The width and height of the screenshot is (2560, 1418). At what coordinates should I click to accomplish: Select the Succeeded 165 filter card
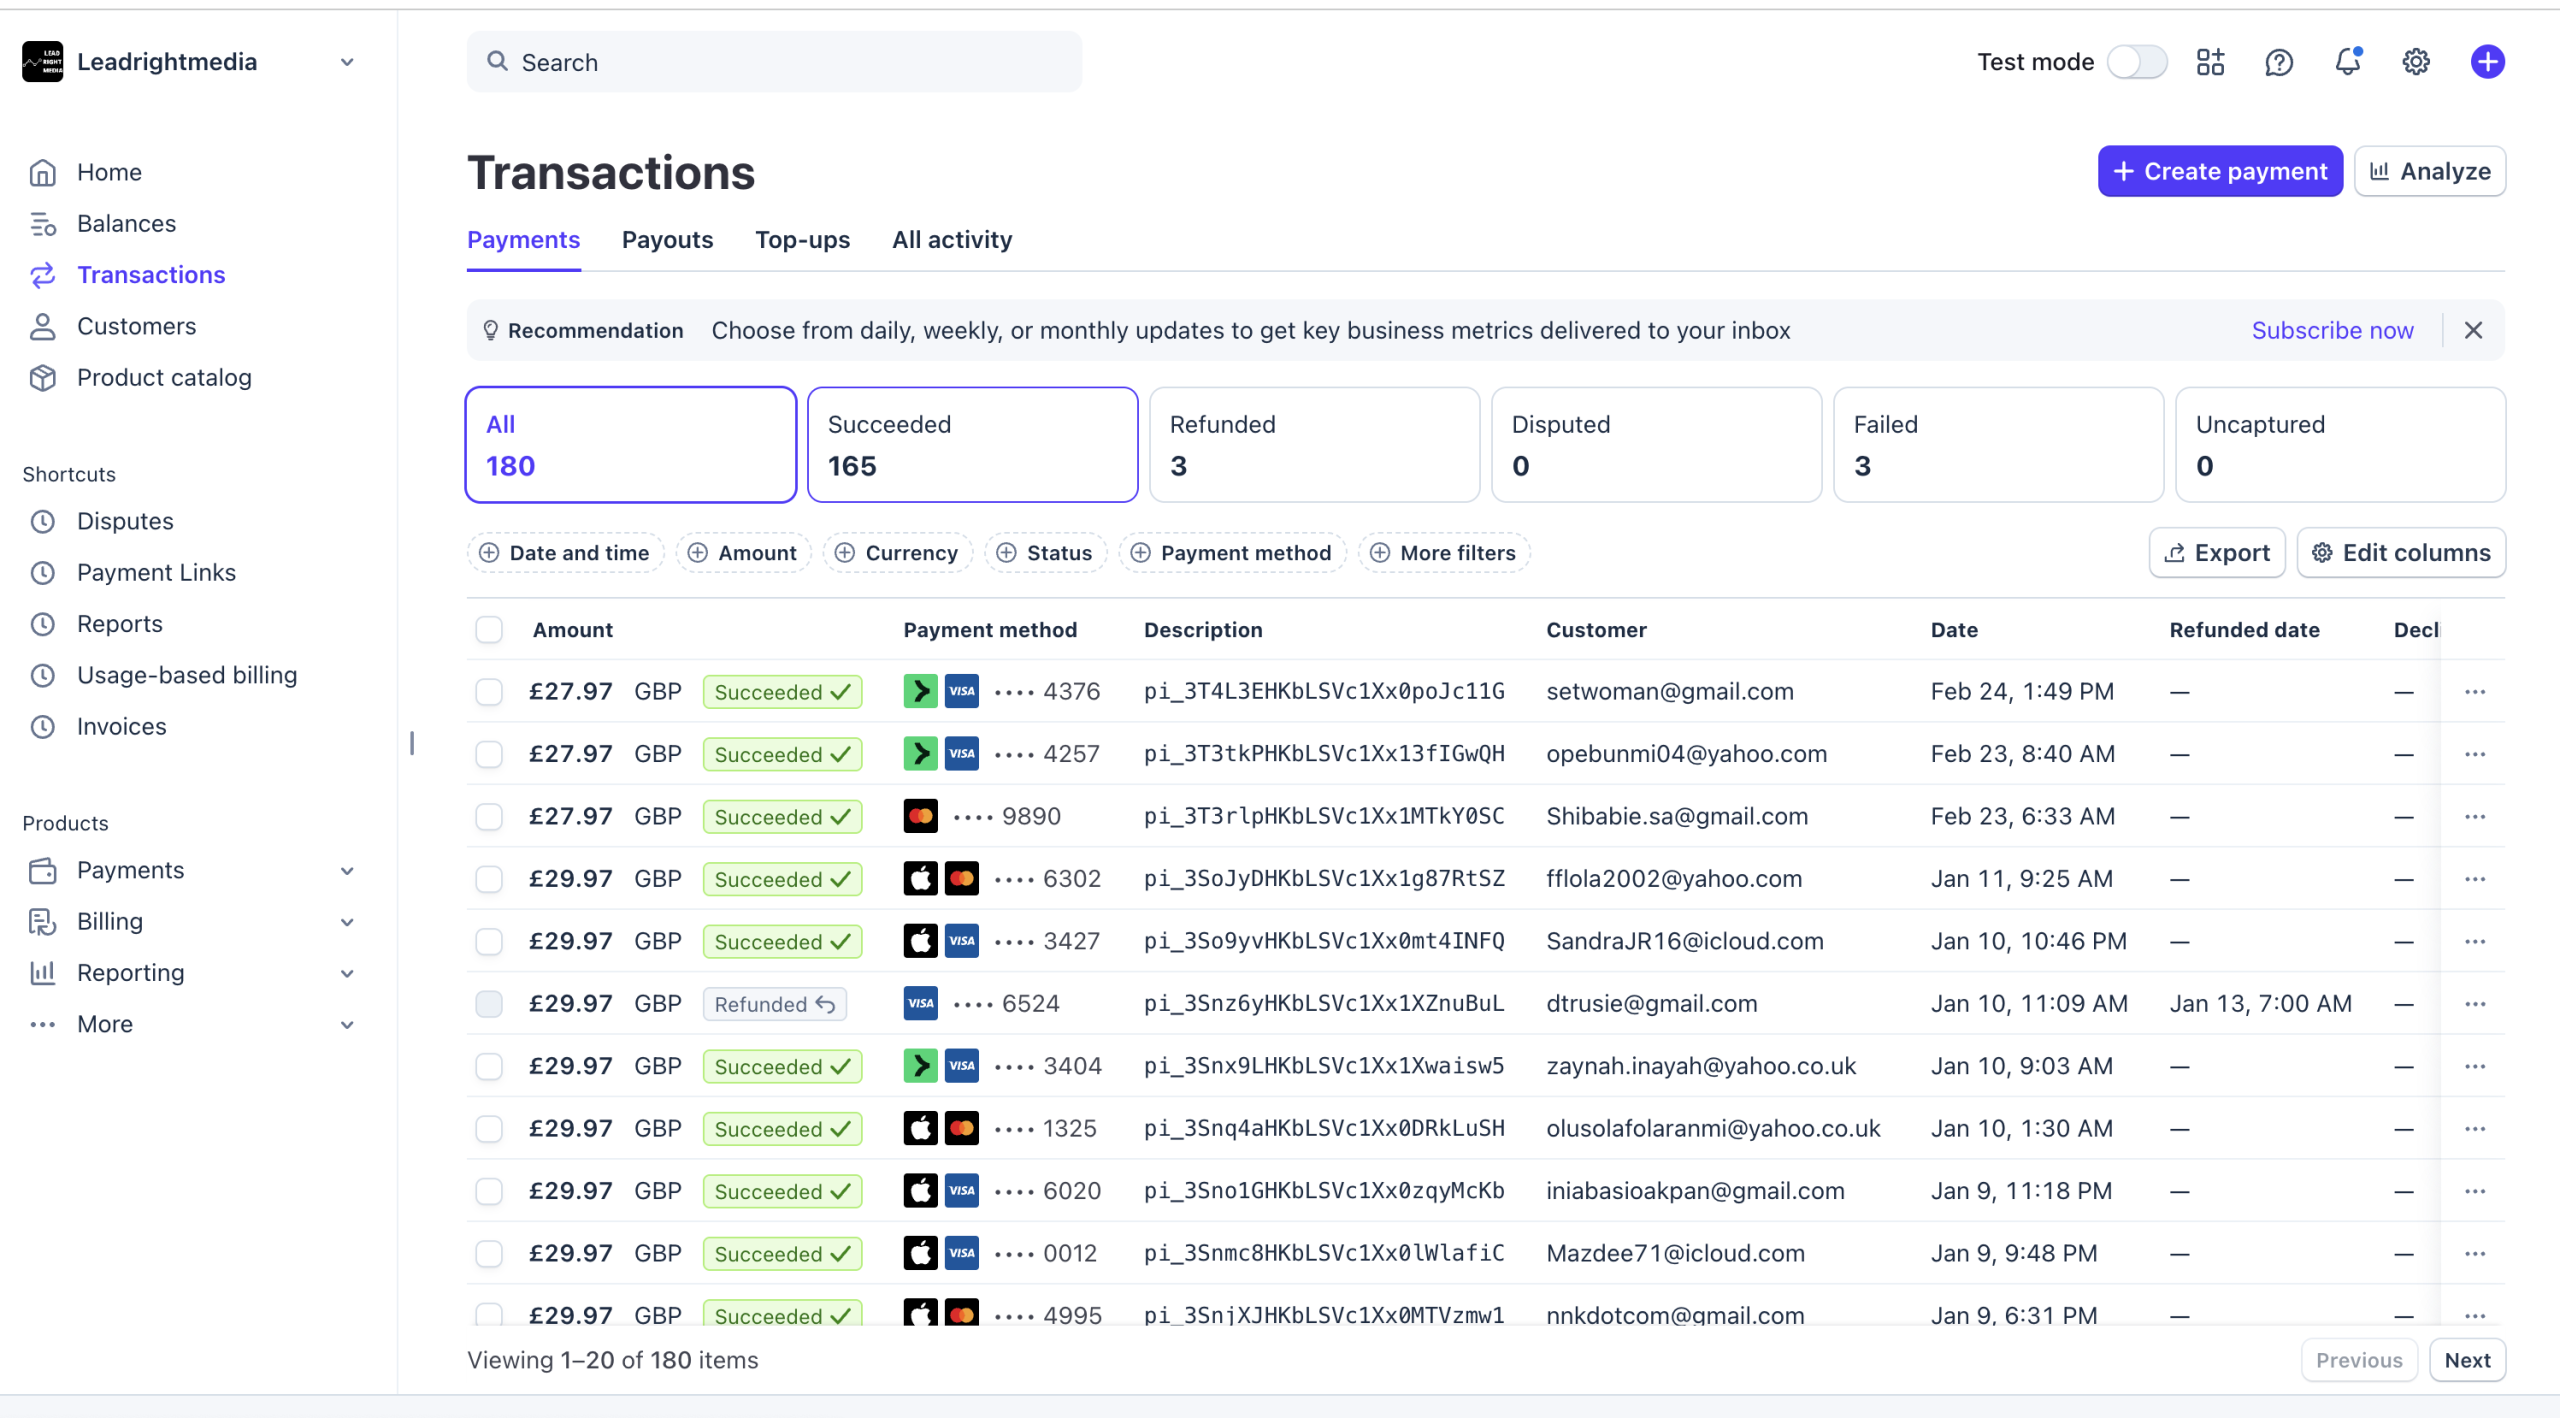point(971,444)
